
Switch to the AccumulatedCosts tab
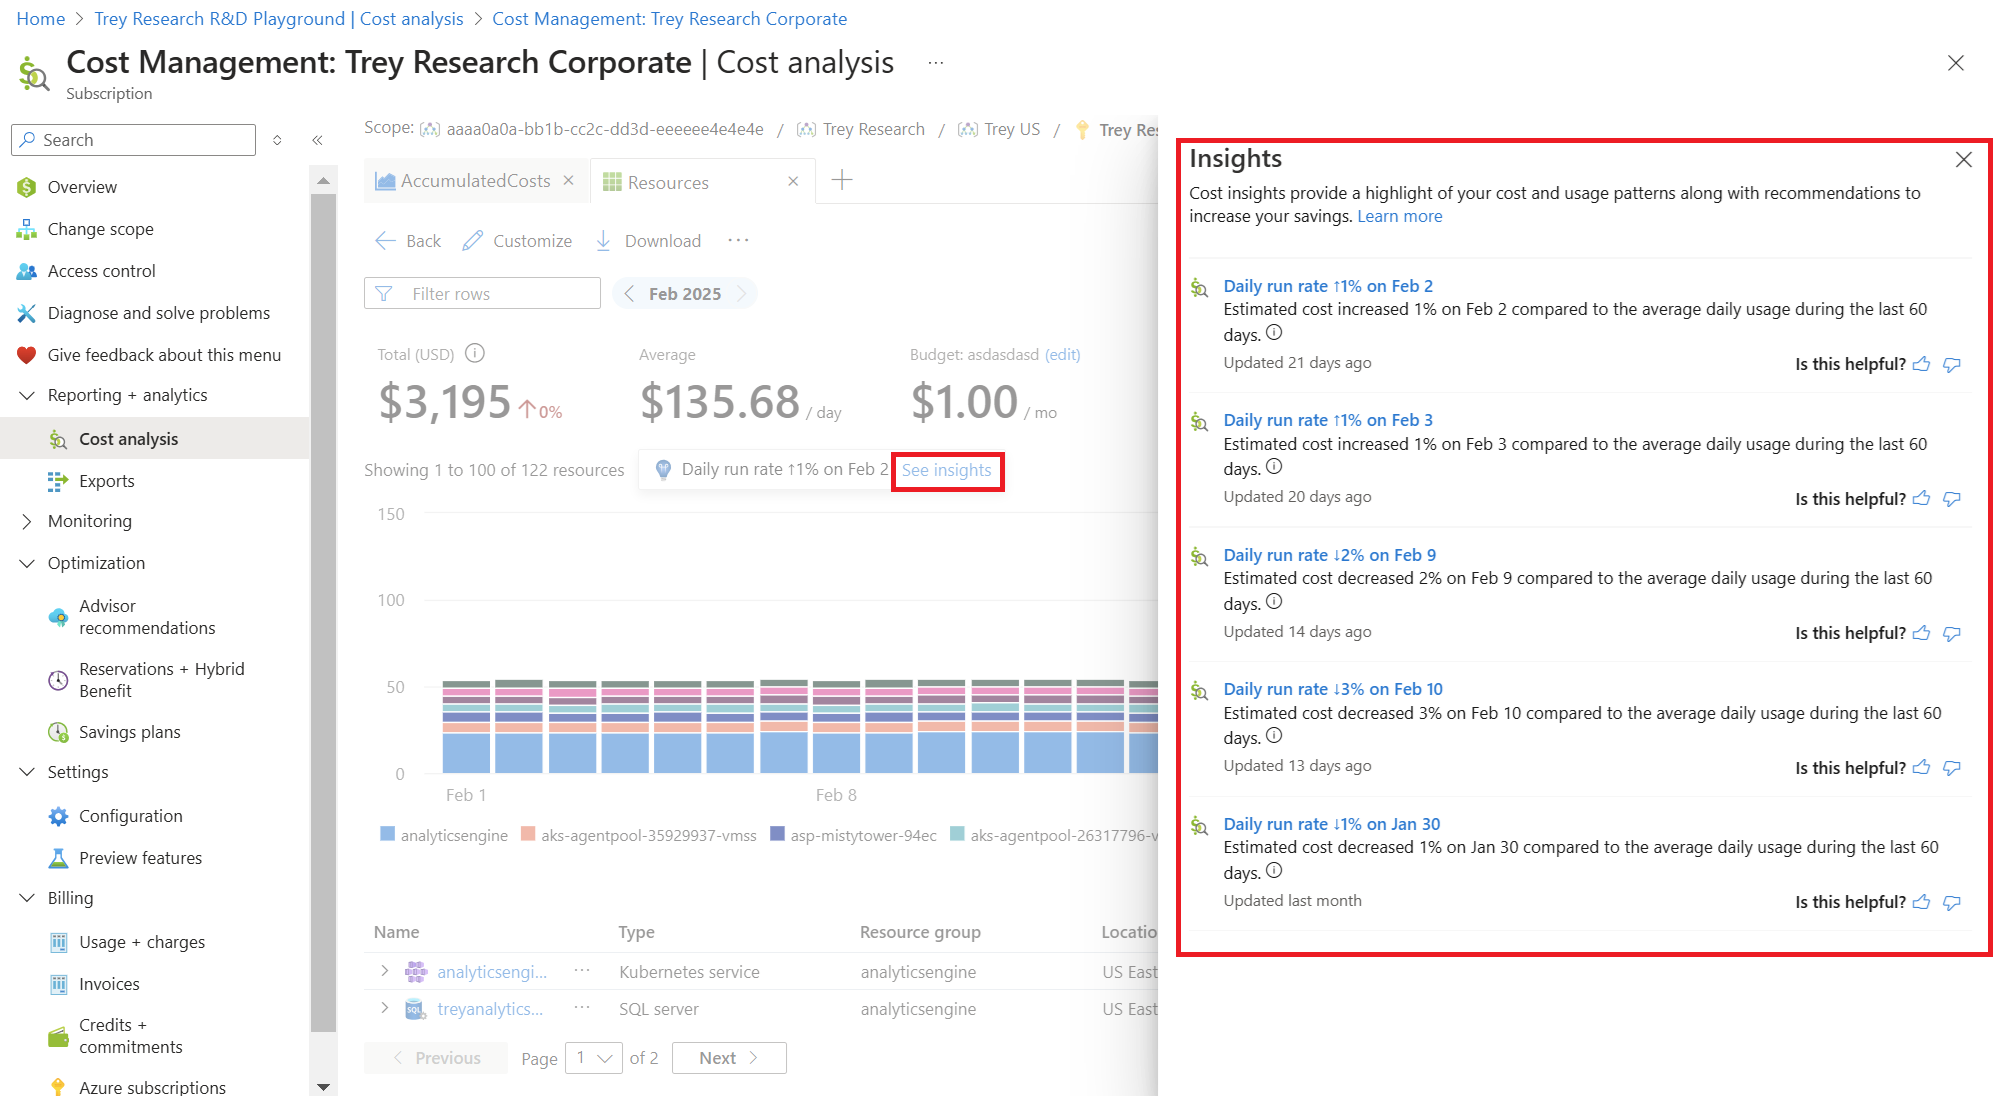tap(475, 181)
